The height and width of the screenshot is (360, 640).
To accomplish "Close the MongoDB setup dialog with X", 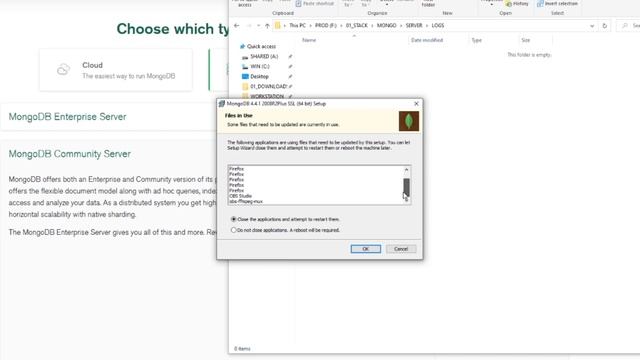I will (x=416, y=104).
